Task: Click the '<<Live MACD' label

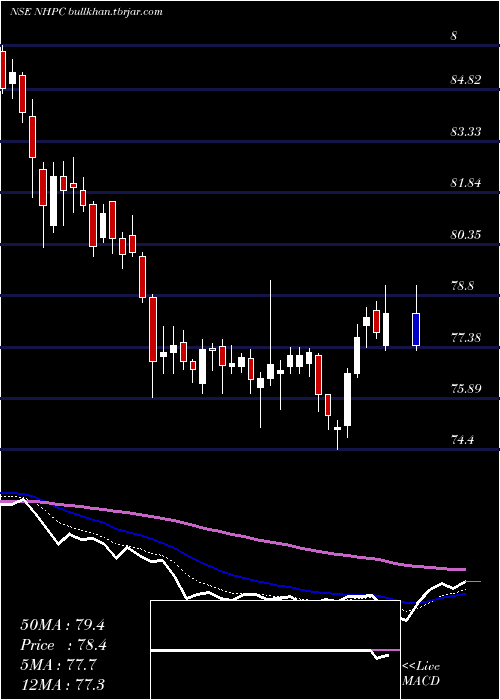Action: [421, 673]
